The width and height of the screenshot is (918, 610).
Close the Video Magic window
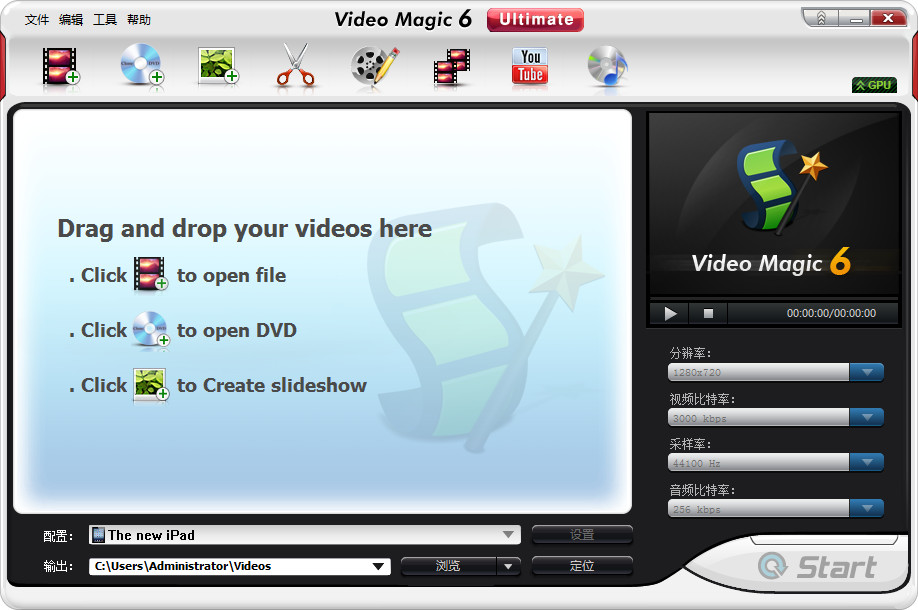click(x=889, y=19)
